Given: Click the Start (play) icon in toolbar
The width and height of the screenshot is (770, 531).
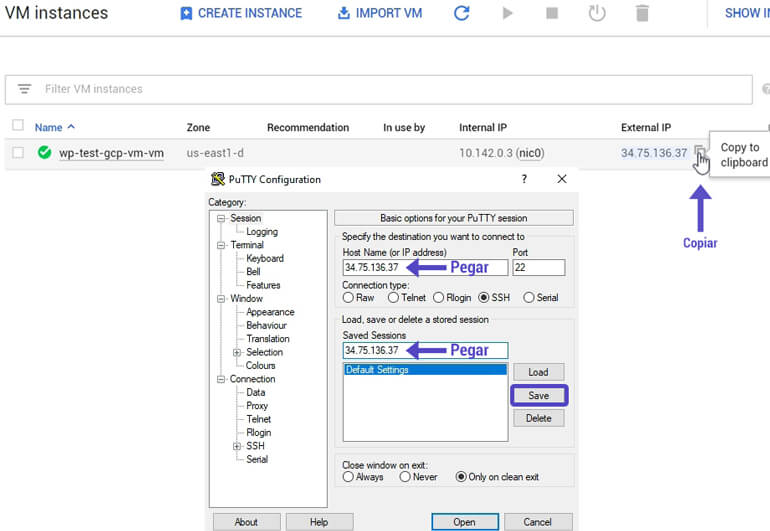Looking at the screenshot, I should (507, 13).
